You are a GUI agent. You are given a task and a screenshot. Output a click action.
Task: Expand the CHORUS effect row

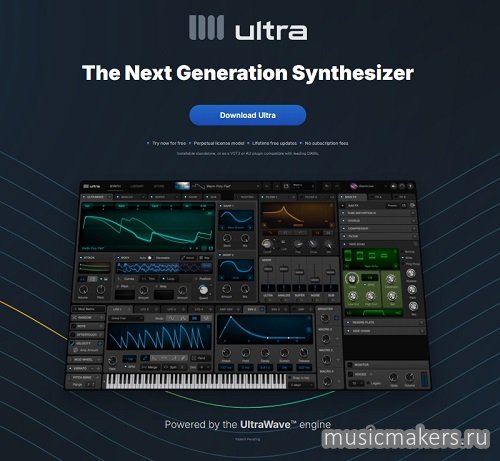pos(379,221)
